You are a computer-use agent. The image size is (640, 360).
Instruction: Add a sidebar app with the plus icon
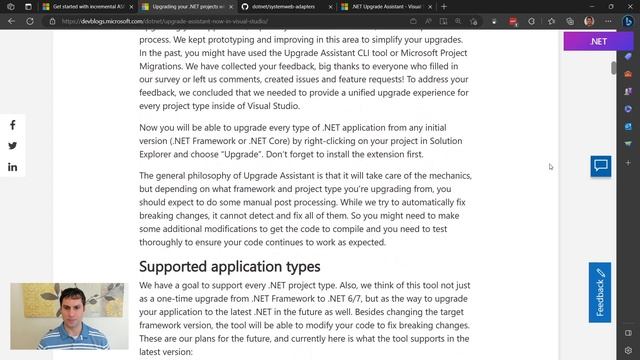pos(628,163)
